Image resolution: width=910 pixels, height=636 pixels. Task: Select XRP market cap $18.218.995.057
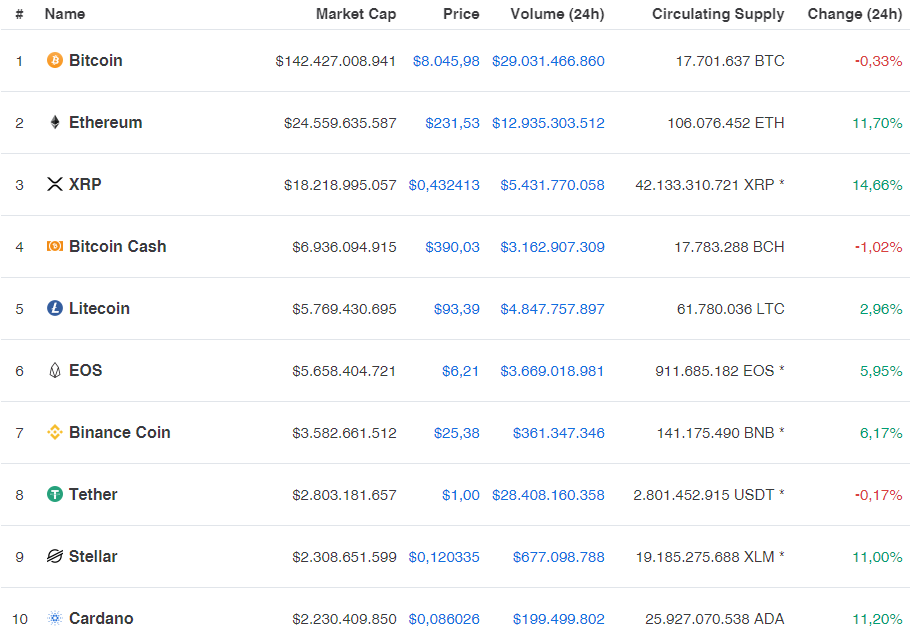[x=340, y=185]
